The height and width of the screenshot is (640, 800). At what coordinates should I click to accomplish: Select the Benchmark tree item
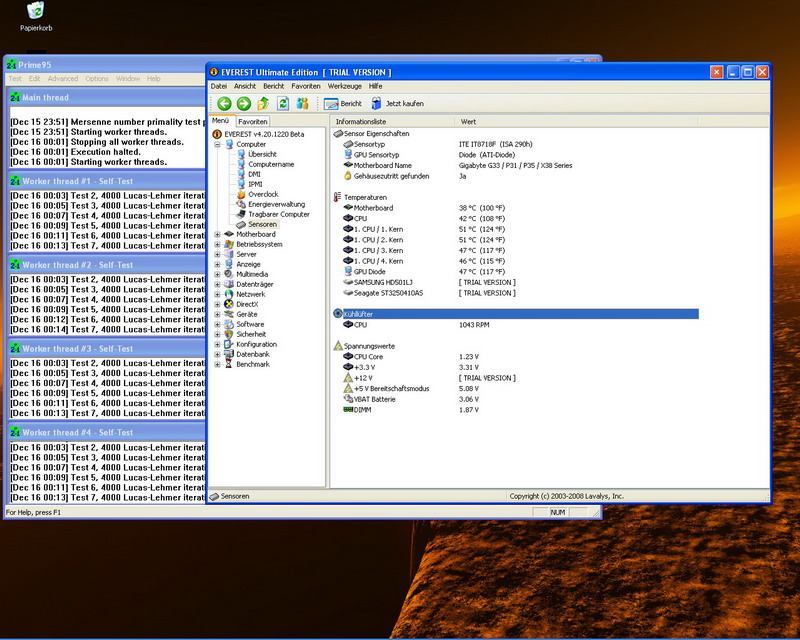[253, 364]
